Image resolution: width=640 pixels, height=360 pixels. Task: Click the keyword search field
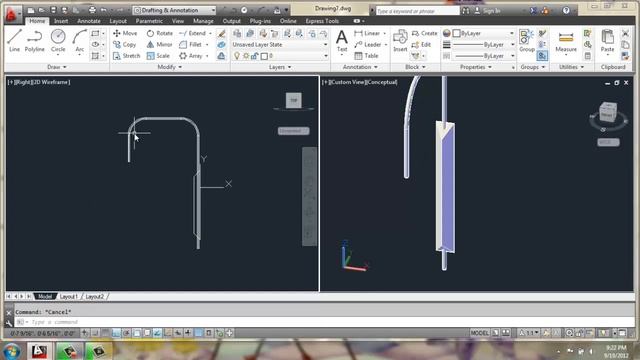417,11
